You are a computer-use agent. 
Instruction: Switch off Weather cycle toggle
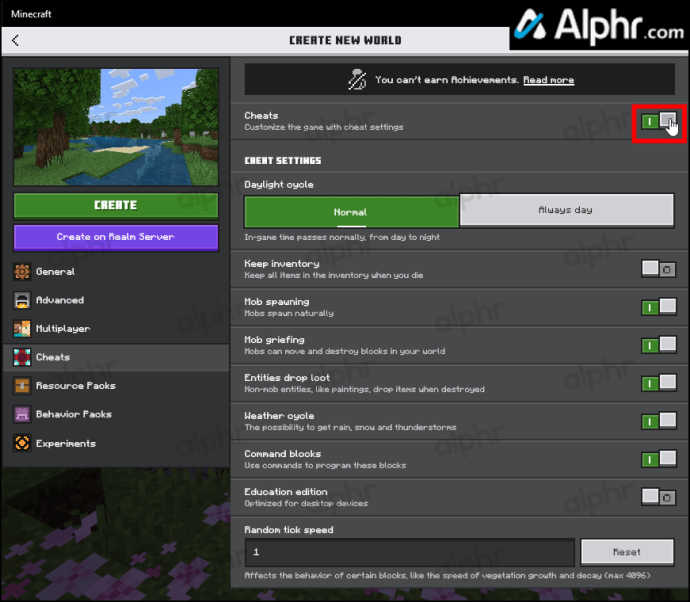(x=659, y=421)
